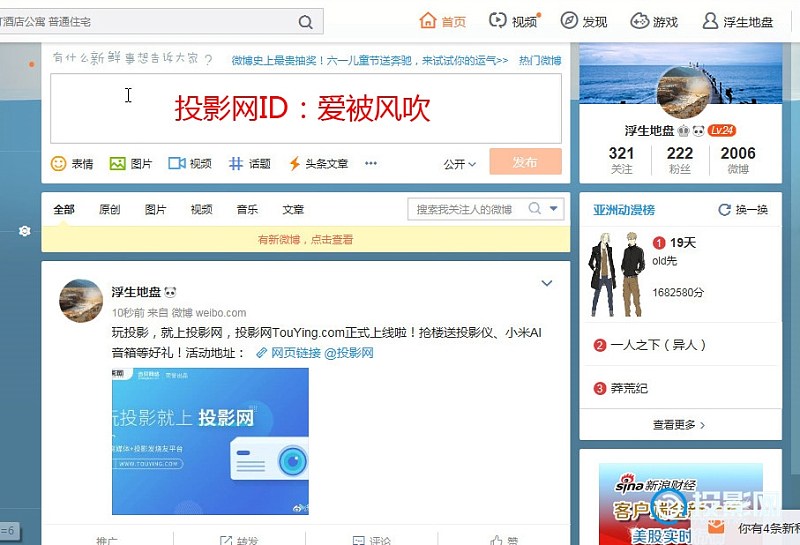The width and height of the screenshot is (800, 545).
Task: Open the 六一儿童节 lottery promo link
Action: pos(369,60)
